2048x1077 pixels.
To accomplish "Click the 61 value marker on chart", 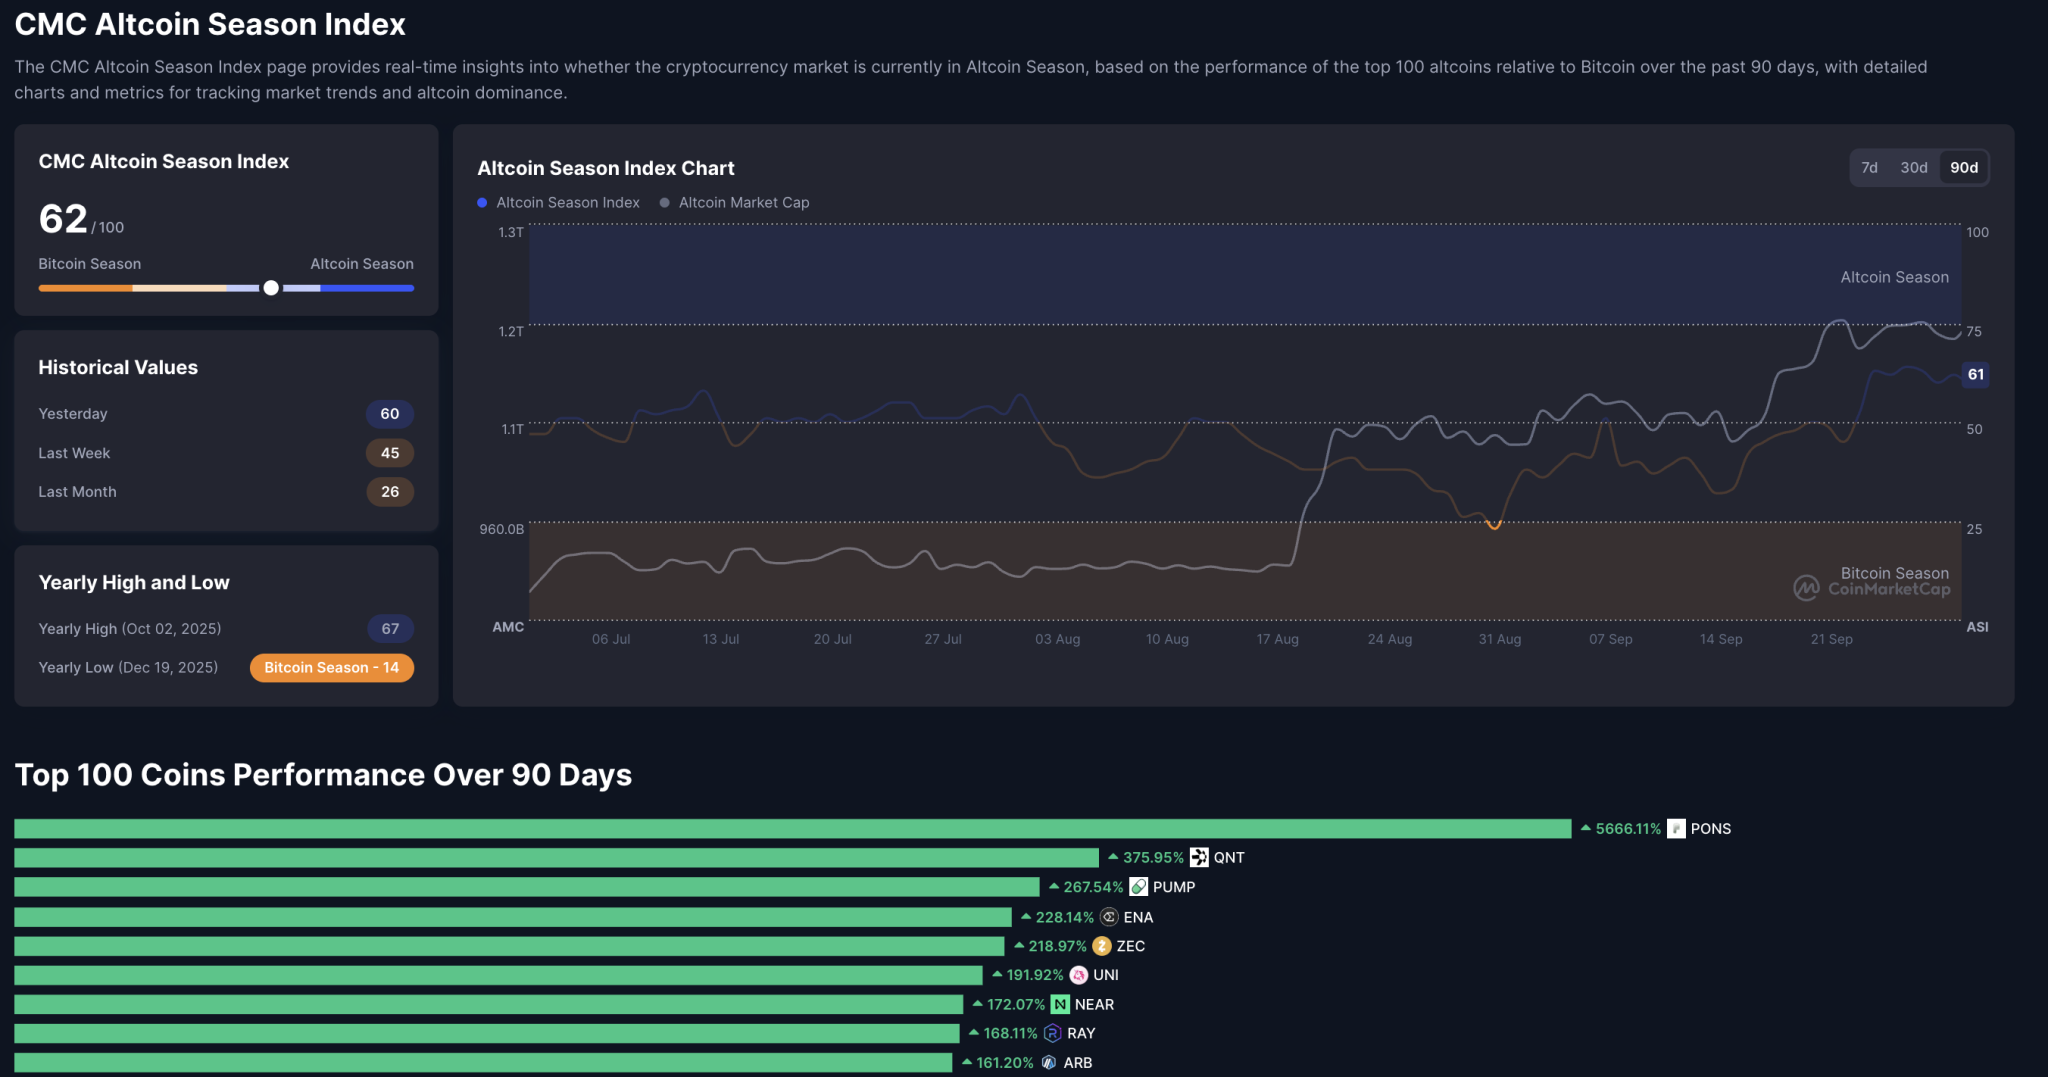I will 1975,375.
